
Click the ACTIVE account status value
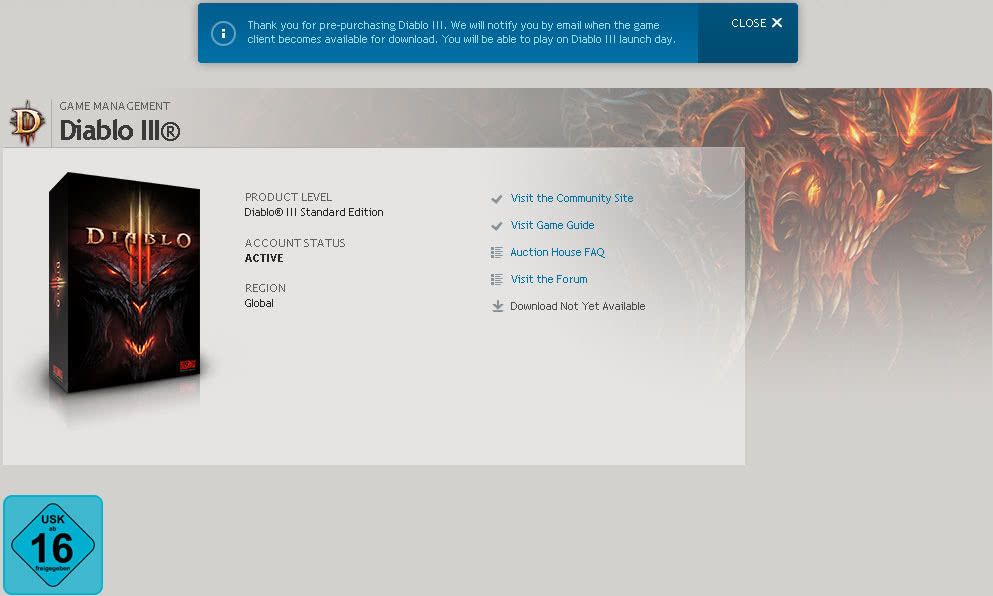[264, 258]
